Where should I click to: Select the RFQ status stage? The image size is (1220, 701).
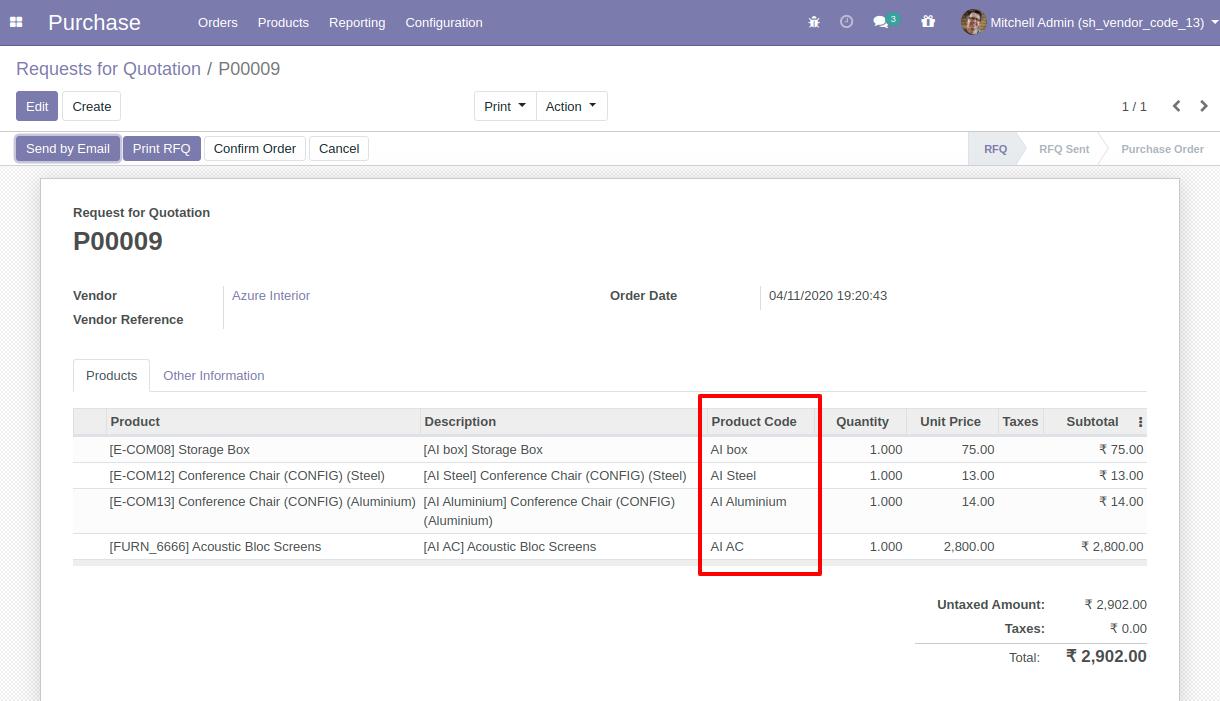coord(995,149)
